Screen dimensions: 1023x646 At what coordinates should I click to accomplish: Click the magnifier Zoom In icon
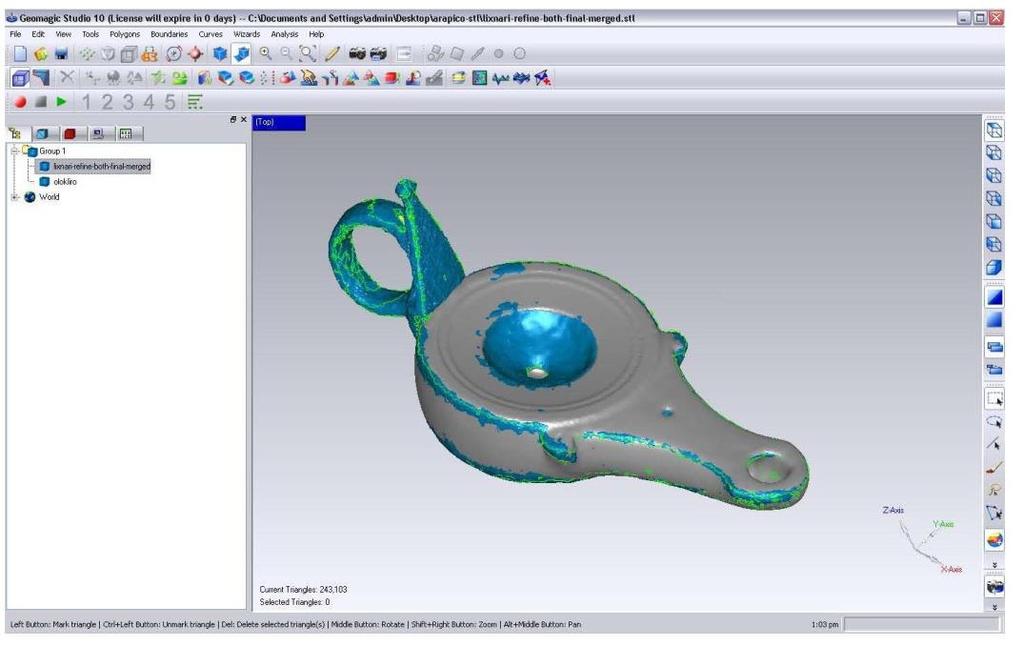pyautogui.click(x=266, y=54)
